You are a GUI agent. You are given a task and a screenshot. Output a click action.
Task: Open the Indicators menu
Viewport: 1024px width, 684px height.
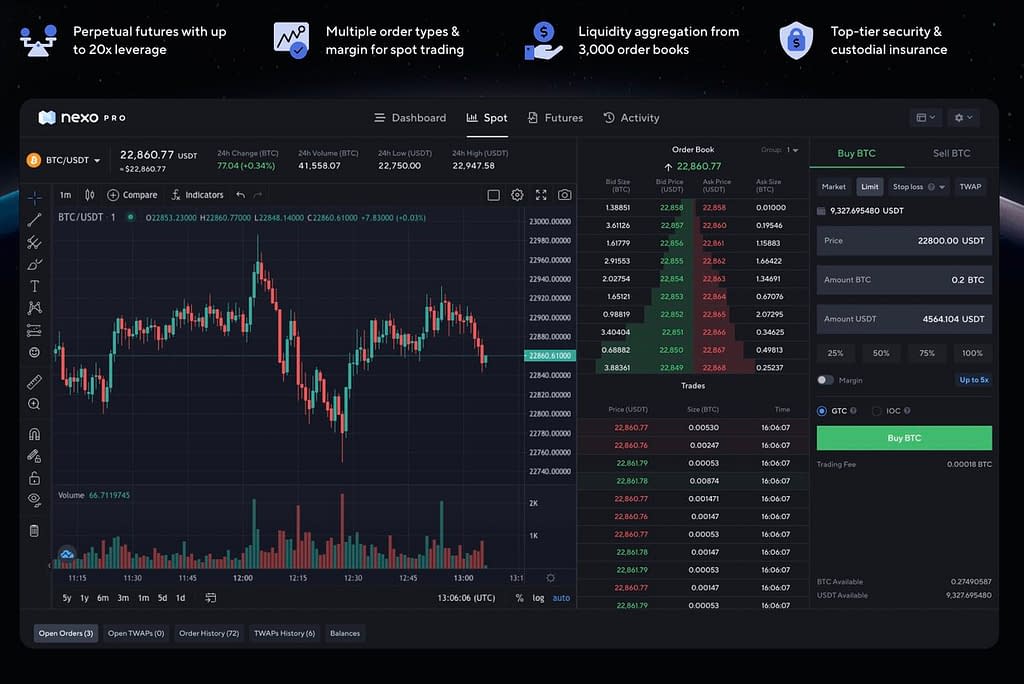[x=197, y=195]
